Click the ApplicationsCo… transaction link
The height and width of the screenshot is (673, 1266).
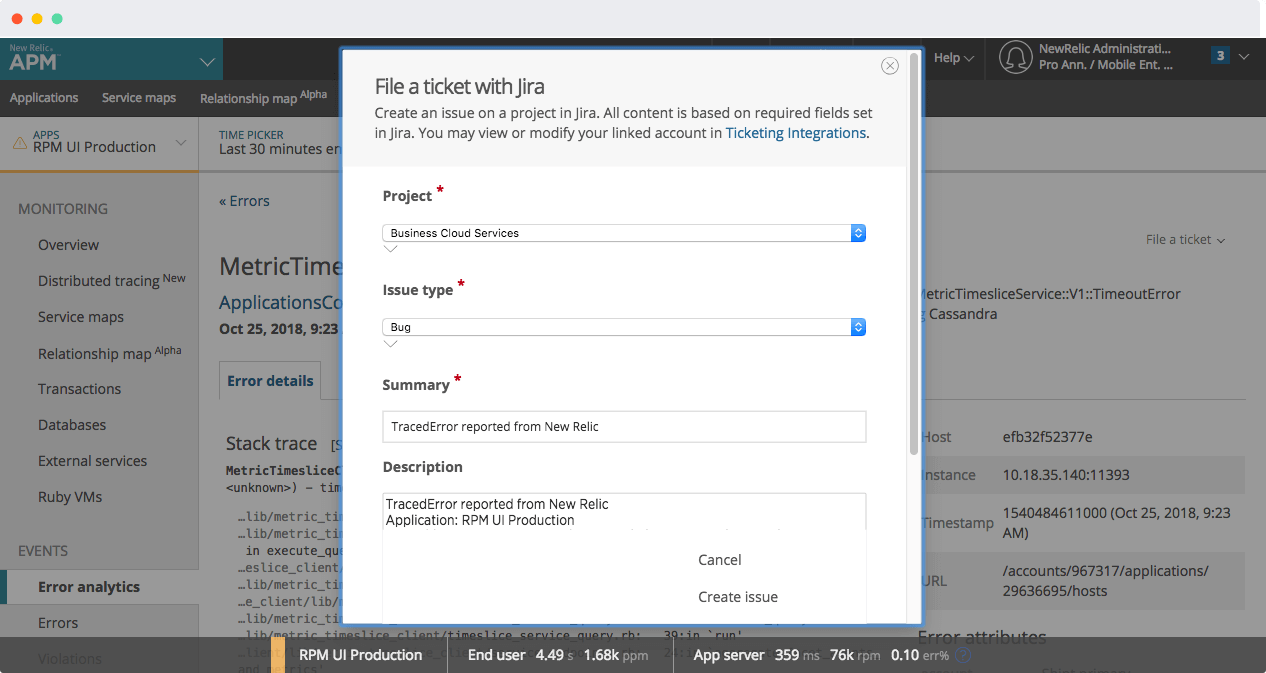coord(281,302)
